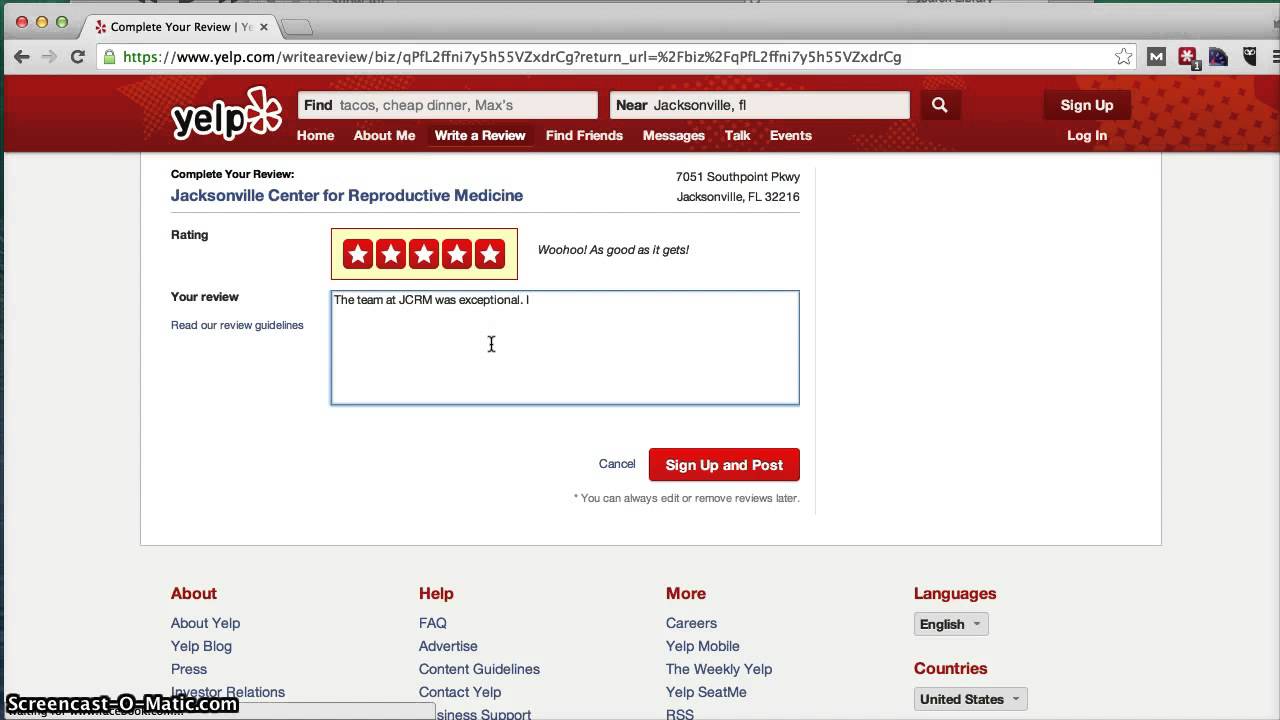Open the RSS footer link
Screen dimensions: 1280x720
pyautogui.click(x=680, y=714)
